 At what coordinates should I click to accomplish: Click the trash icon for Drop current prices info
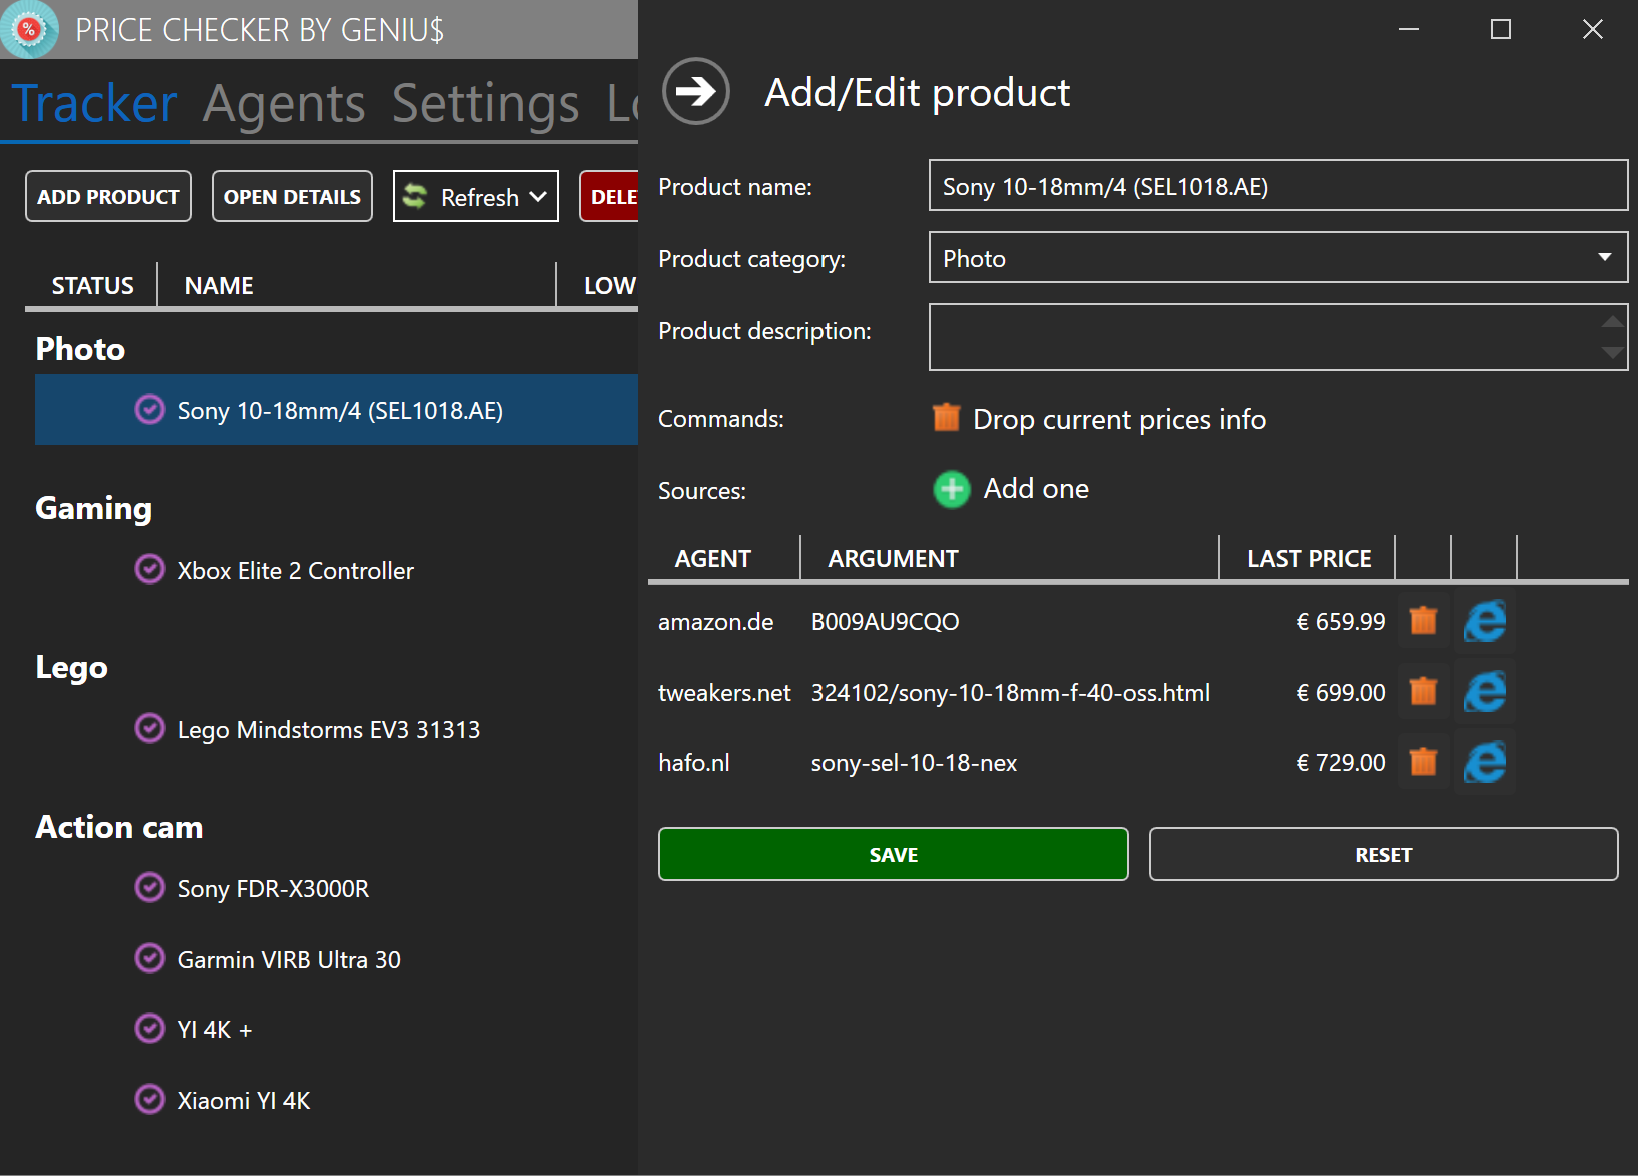946,417
